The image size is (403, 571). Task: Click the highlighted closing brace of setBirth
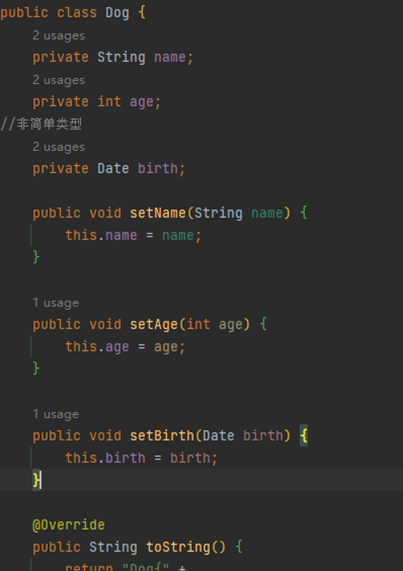pos(36,480)
